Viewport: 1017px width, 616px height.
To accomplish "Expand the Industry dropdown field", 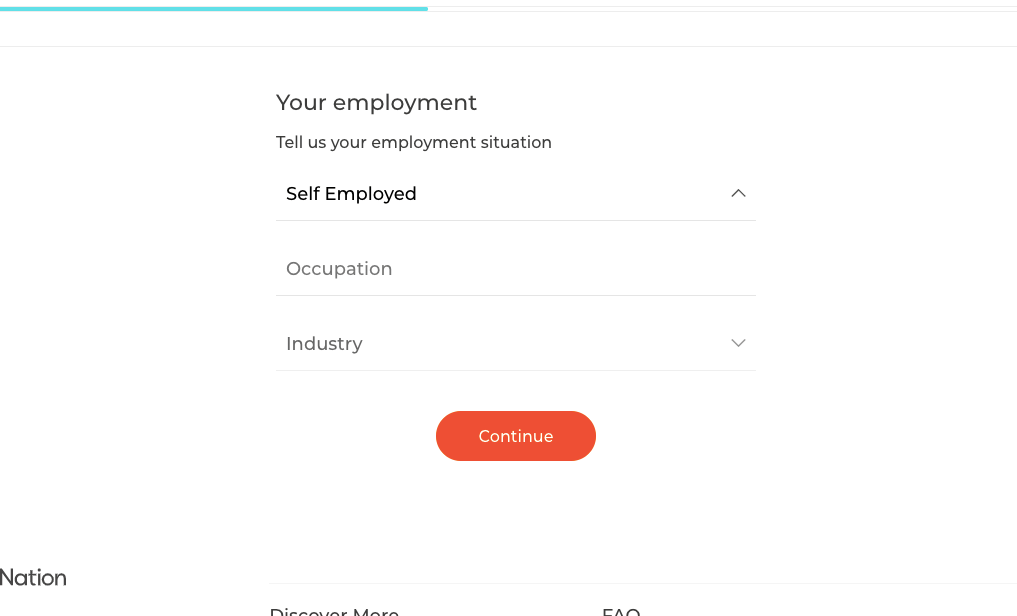I will 516,343.
